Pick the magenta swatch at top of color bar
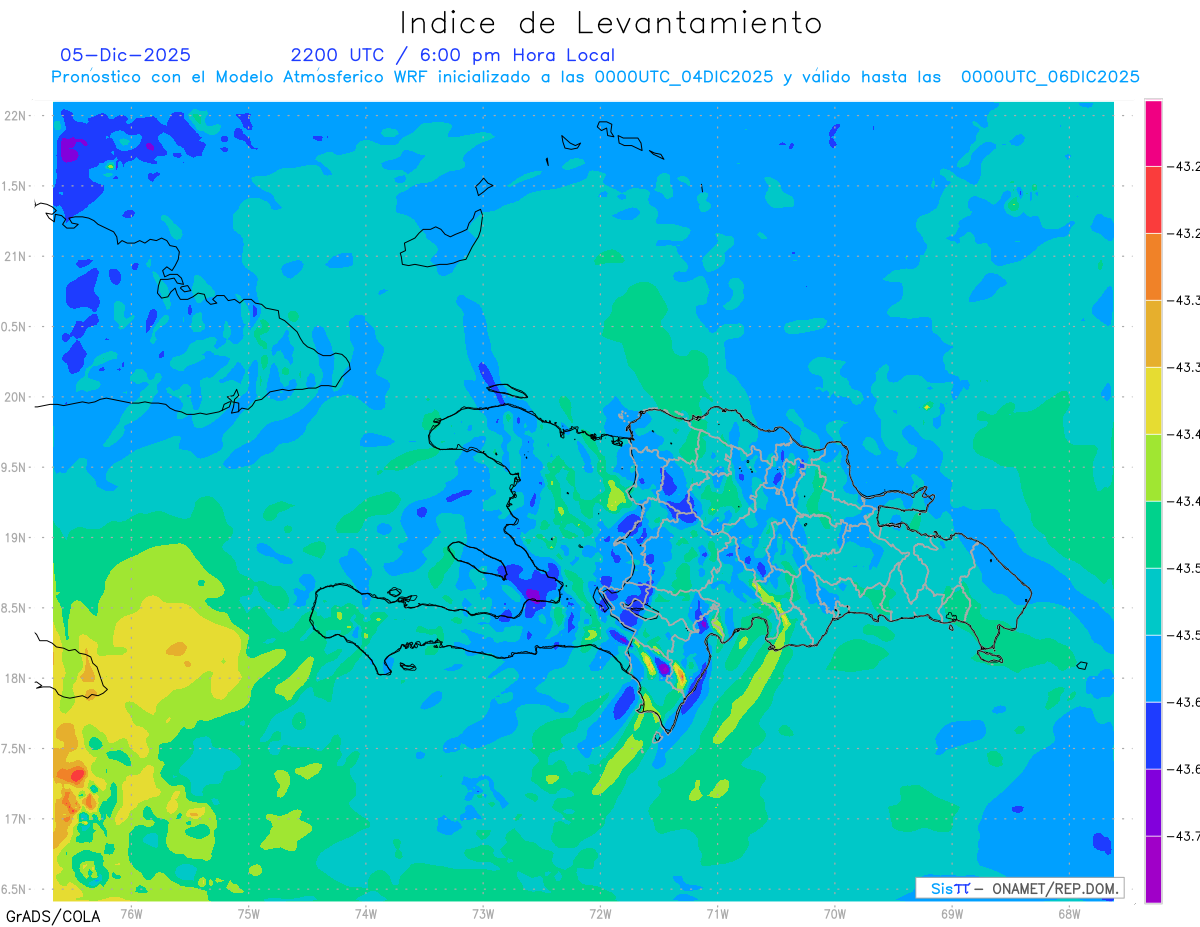The image size is (1200, 927). 1153,133
